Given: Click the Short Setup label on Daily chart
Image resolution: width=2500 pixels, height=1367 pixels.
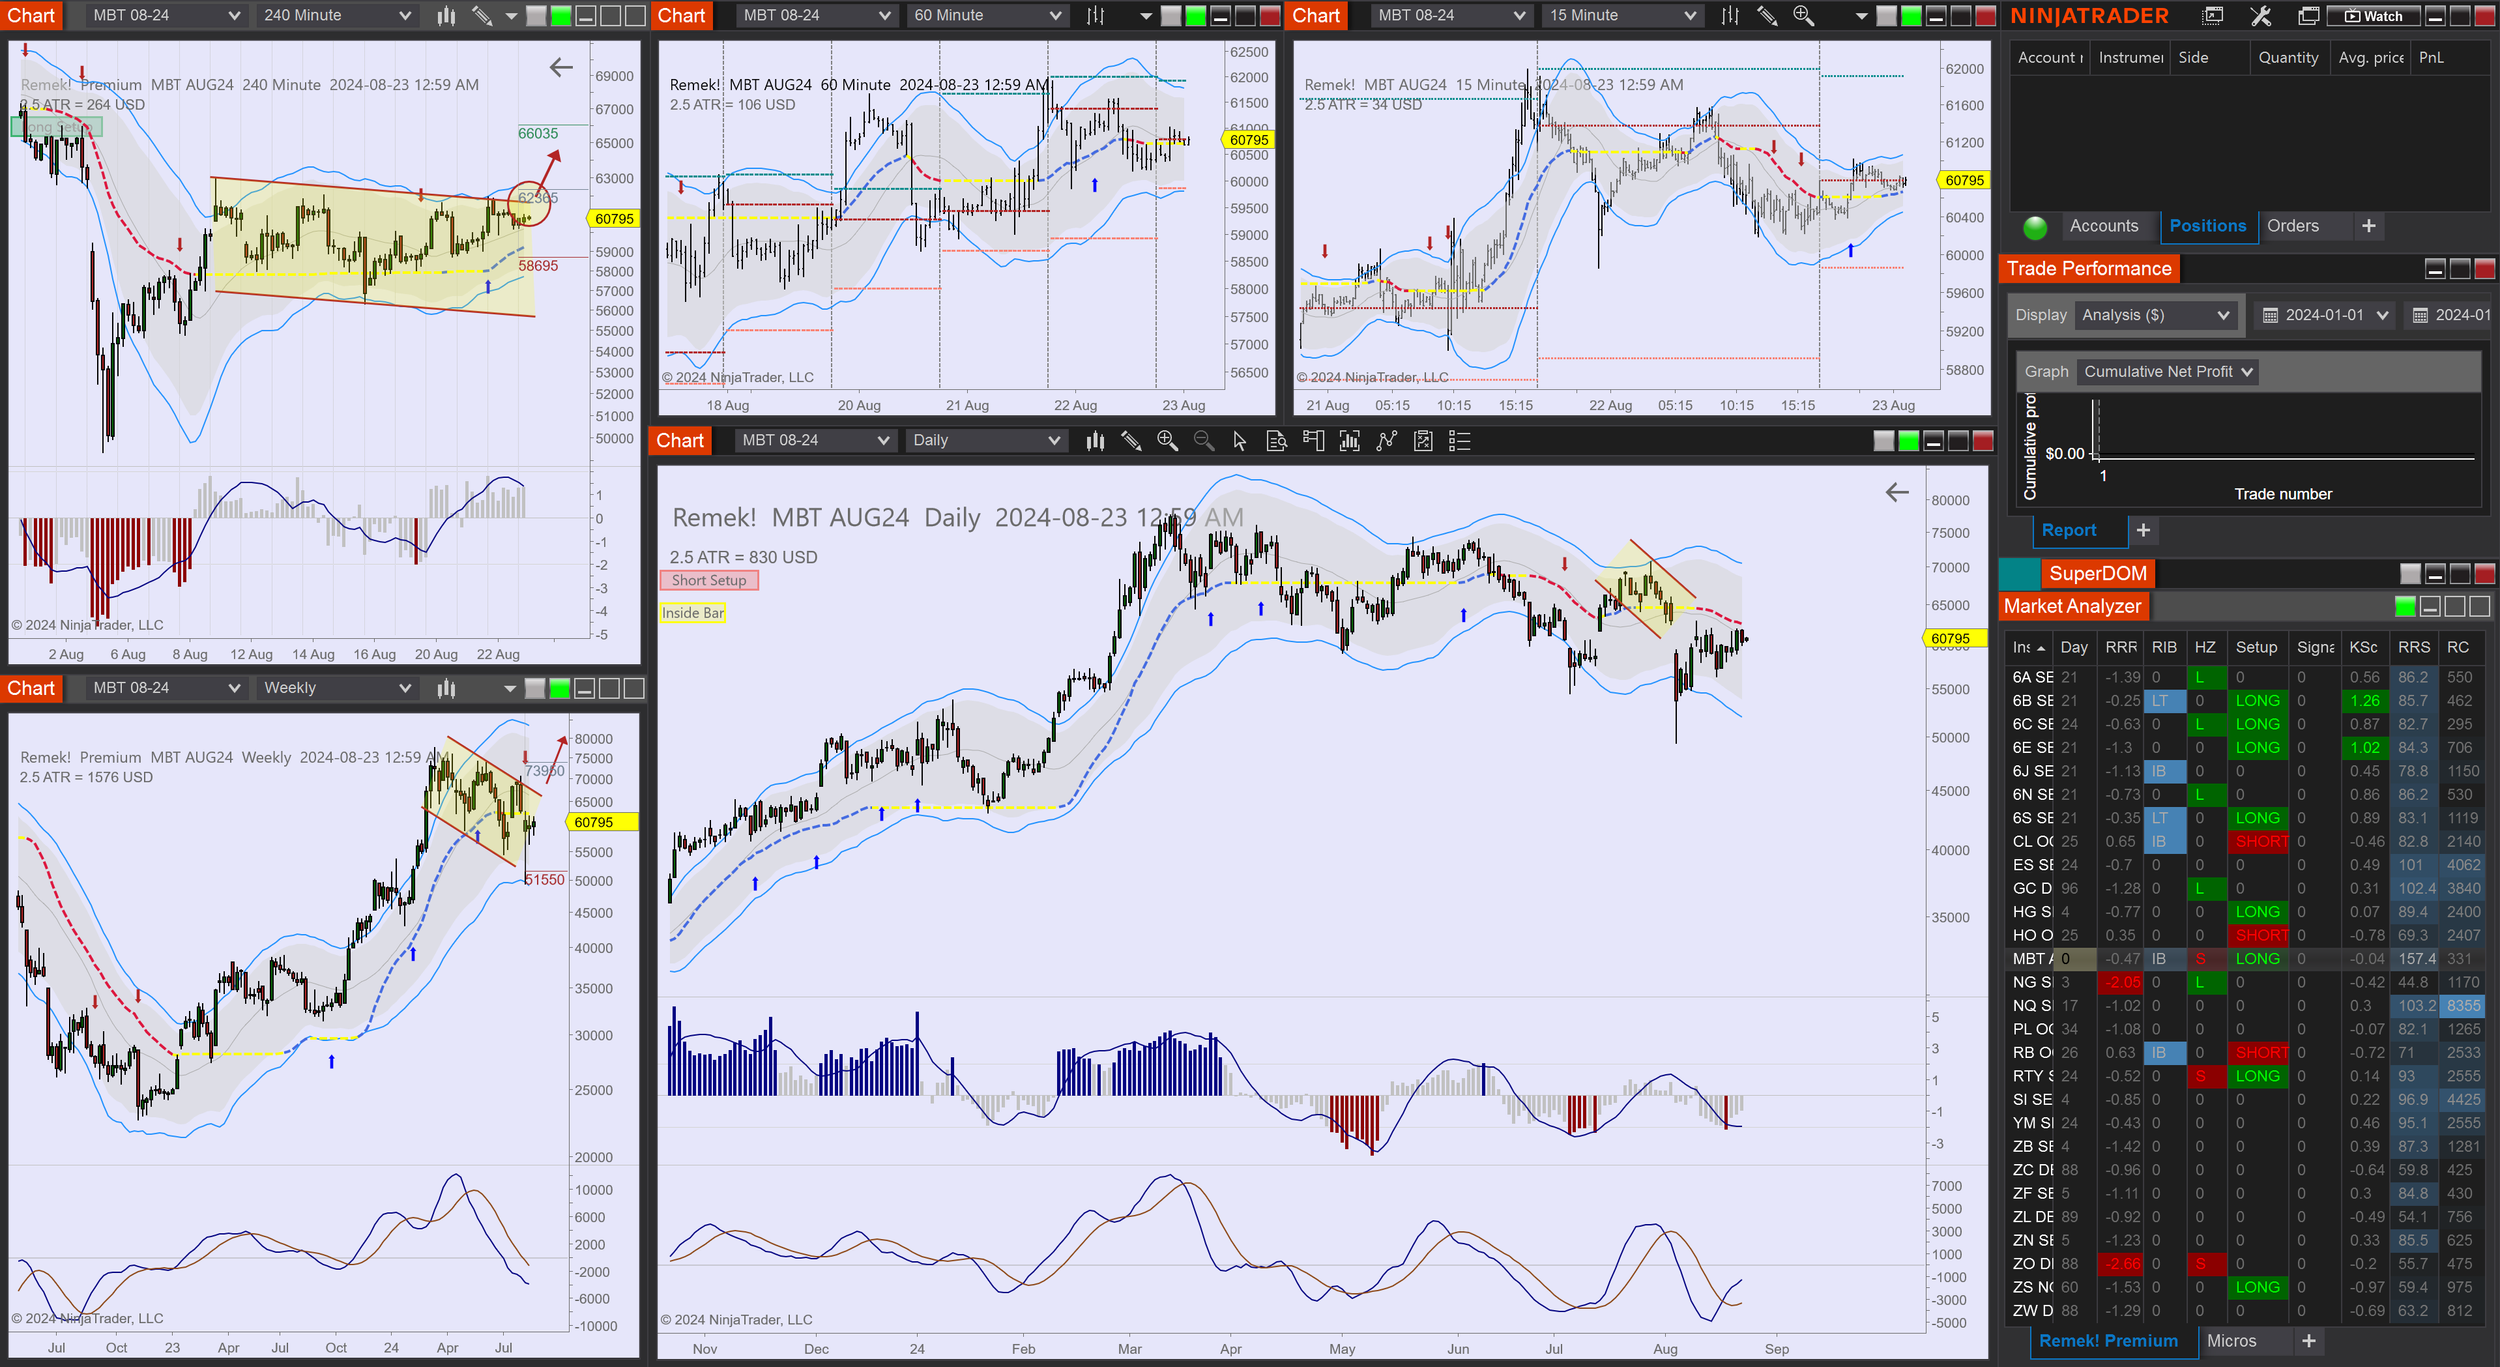Looking at the screenshot, I should coord(709,580).
